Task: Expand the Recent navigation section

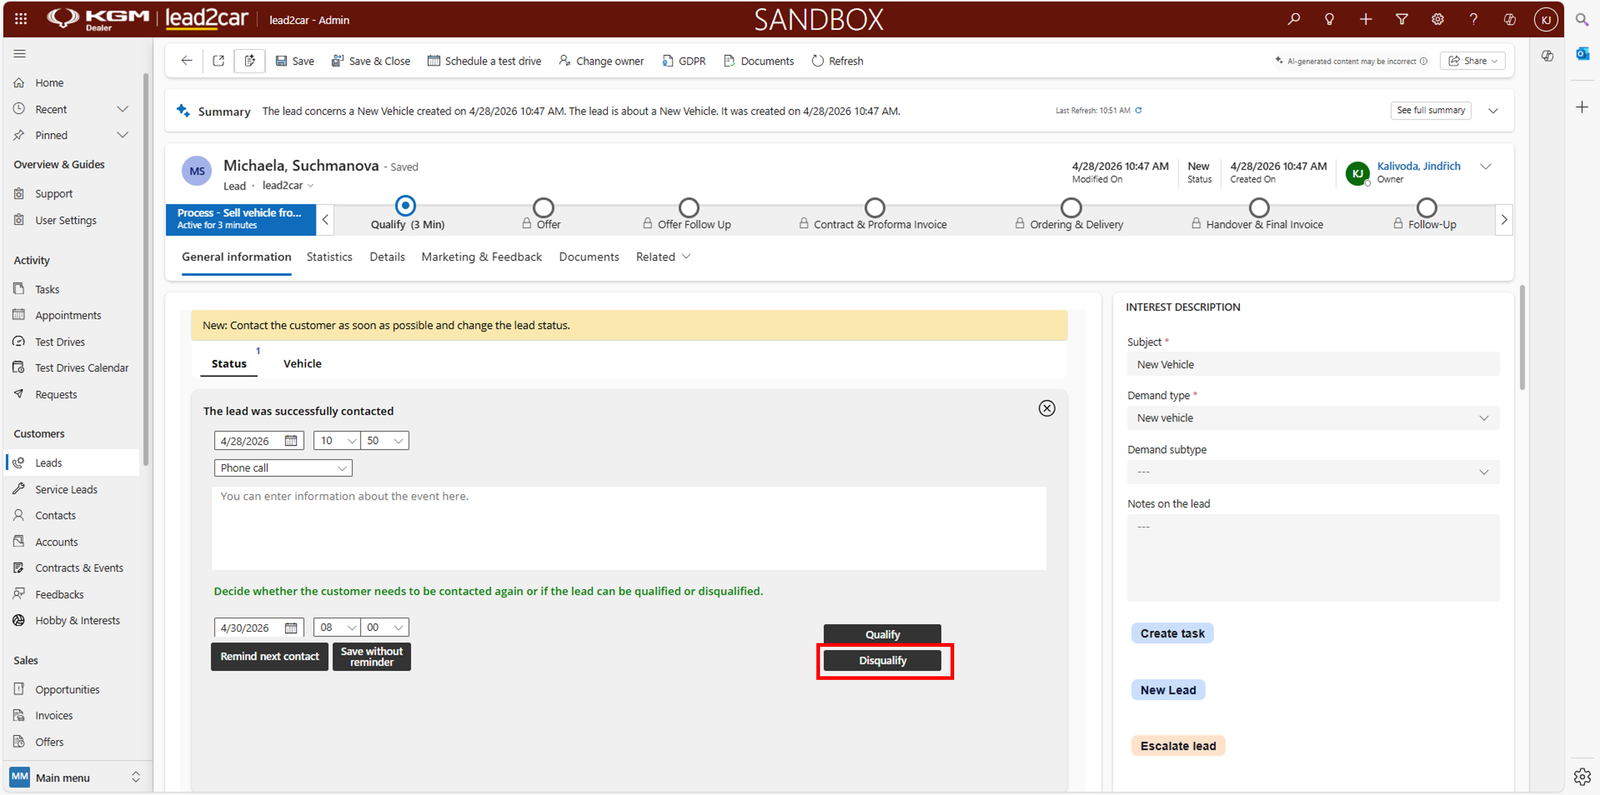Action: click(x=123, y=109)
